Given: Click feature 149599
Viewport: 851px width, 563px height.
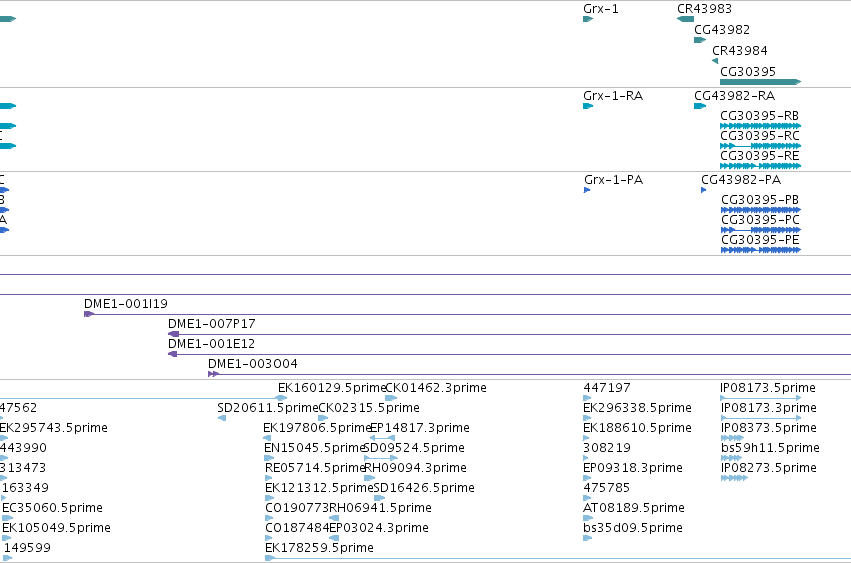Looking at the screenshot, I should tap(7, 558).
